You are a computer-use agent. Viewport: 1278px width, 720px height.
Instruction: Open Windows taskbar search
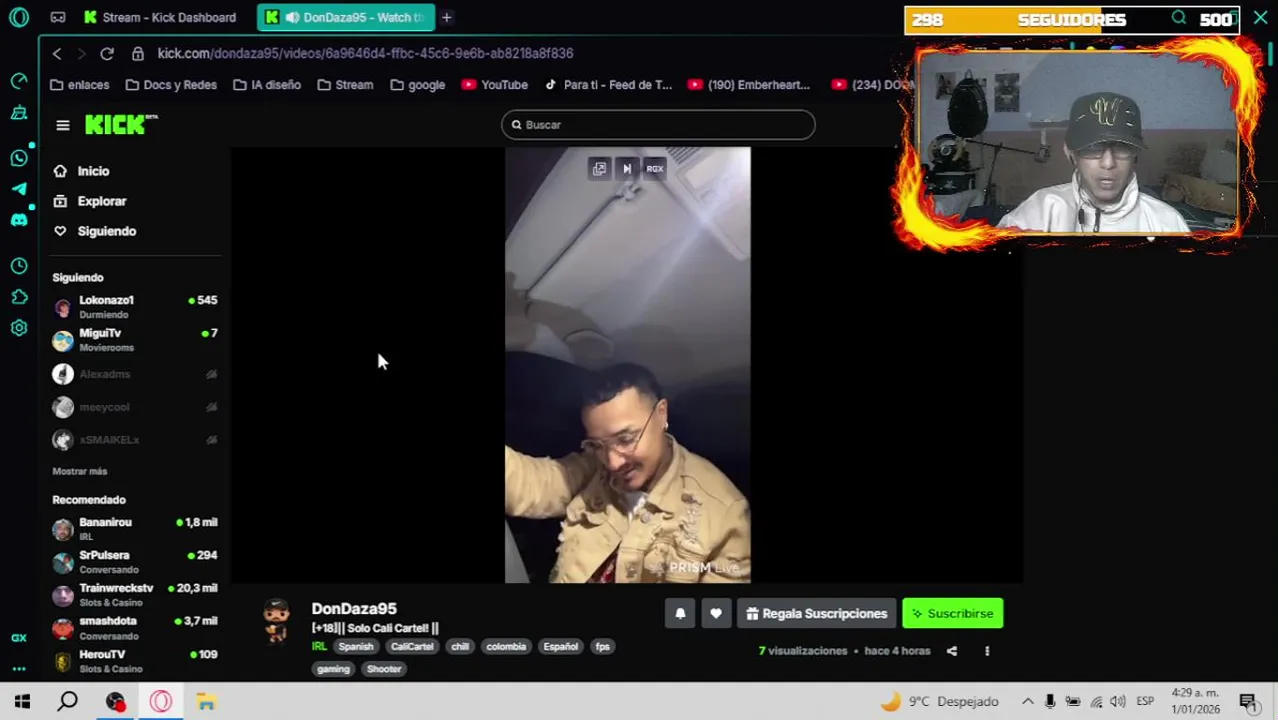pyautogui.click(x=68, y=702)
